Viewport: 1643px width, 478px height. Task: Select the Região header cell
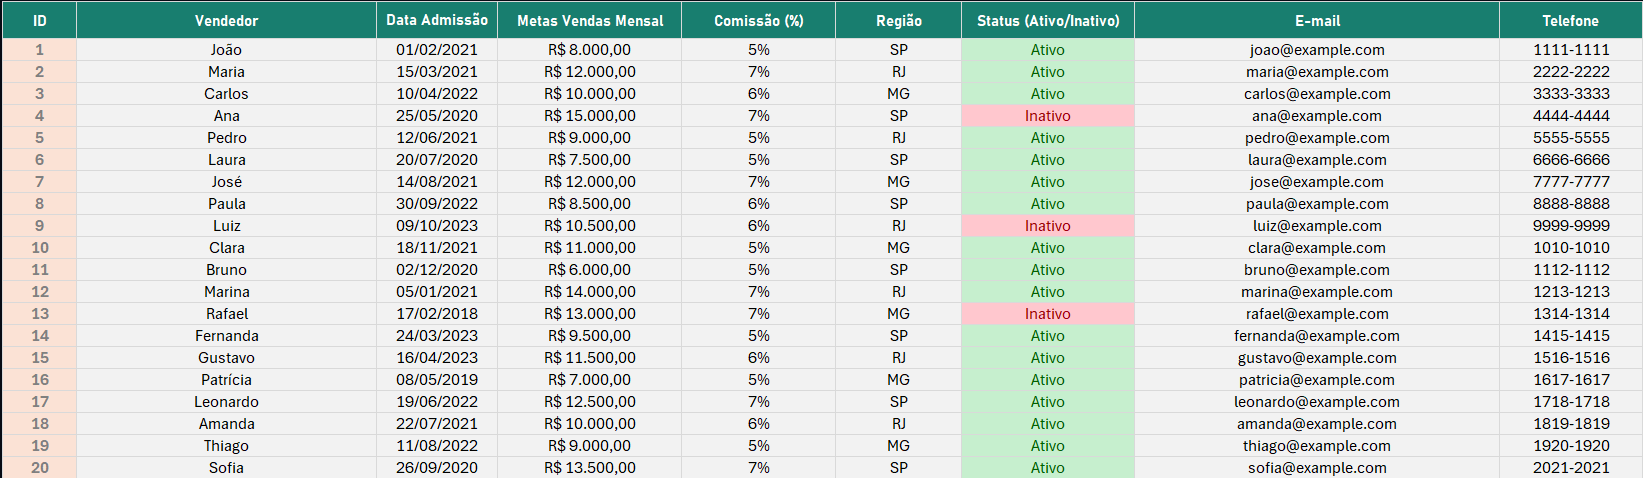898,20
